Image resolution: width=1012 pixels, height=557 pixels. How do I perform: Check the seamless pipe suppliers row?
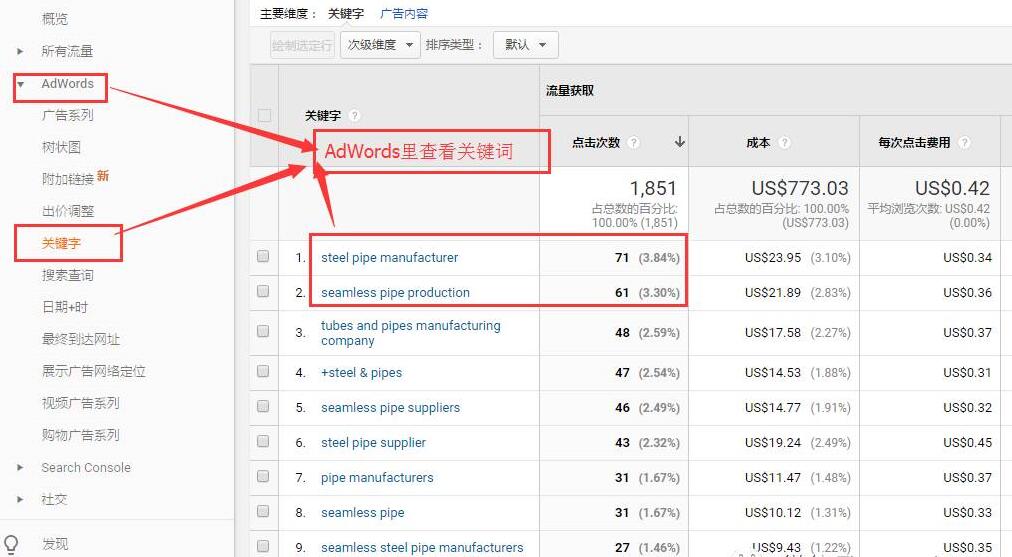coord(263,406)
